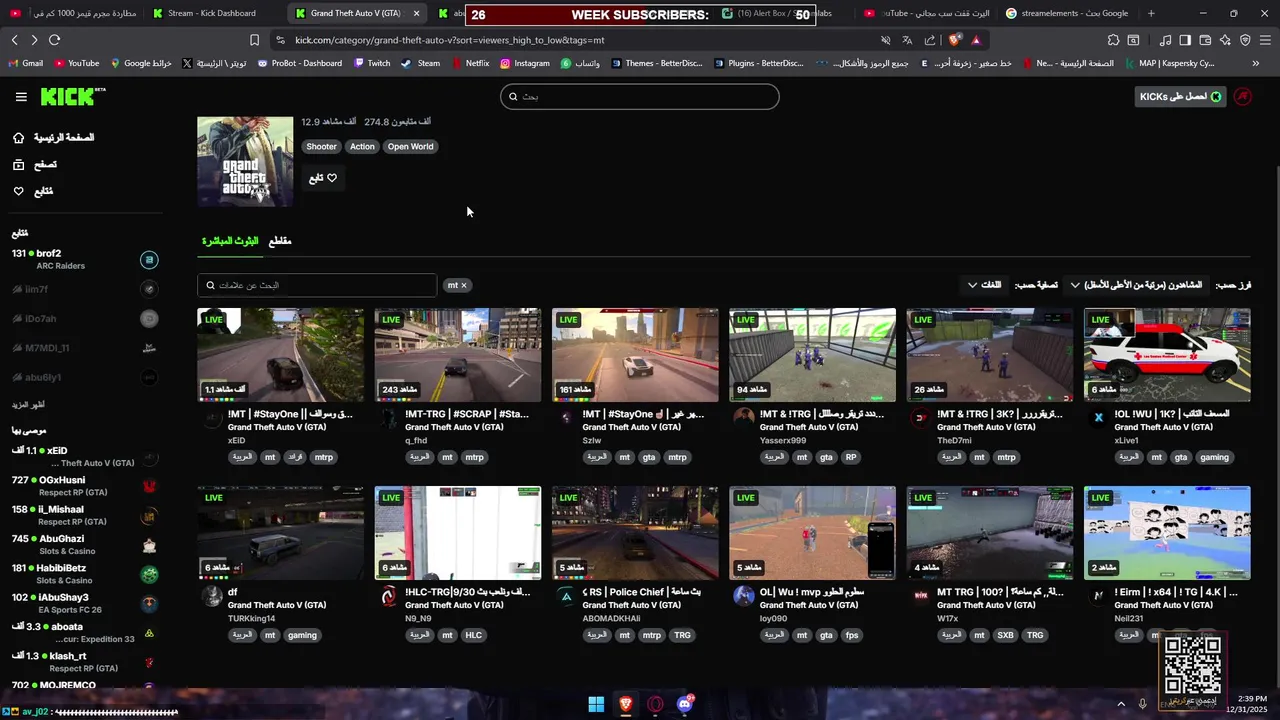Click Yasserx999's channel avatar
The width and height of the screenshot is (1280, 720).
tap(743, 417)
